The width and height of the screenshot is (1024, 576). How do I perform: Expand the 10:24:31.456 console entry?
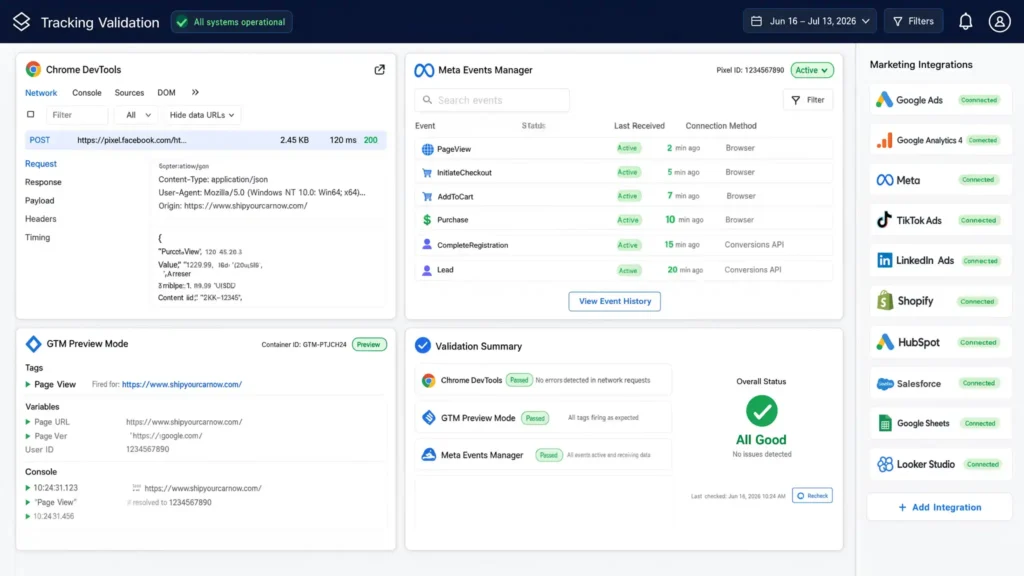tap(28, 516)
